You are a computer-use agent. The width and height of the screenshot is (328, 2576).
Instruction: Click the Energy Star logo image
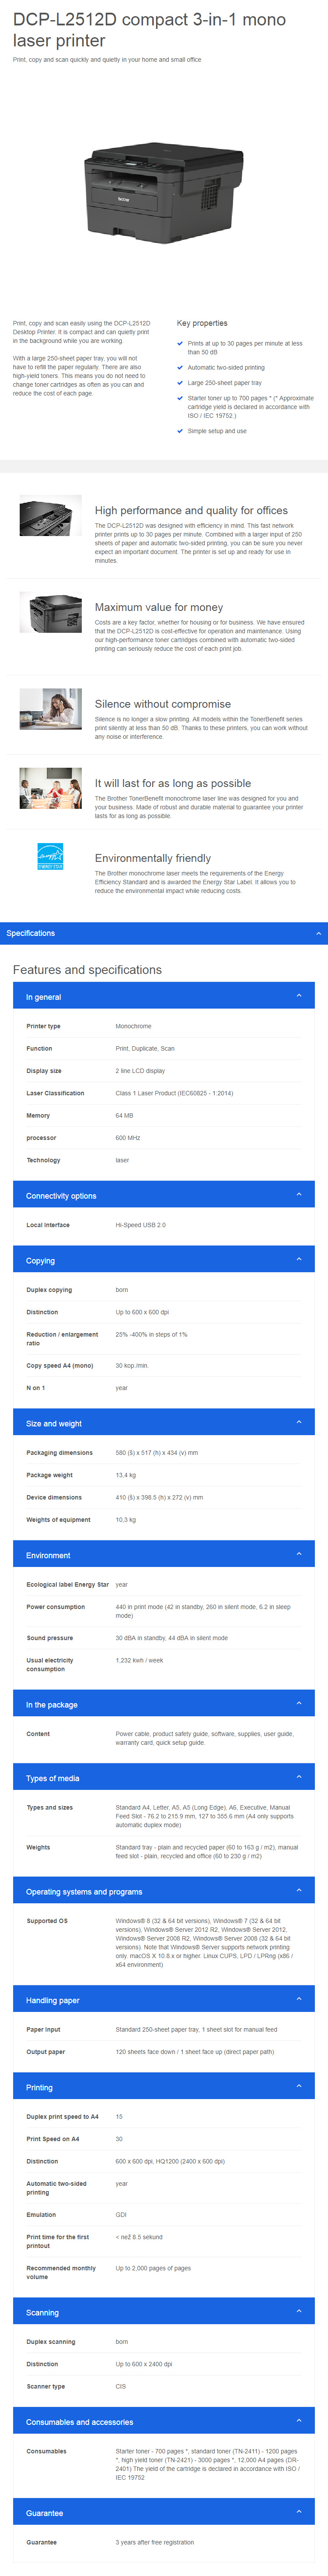point(50,856)
